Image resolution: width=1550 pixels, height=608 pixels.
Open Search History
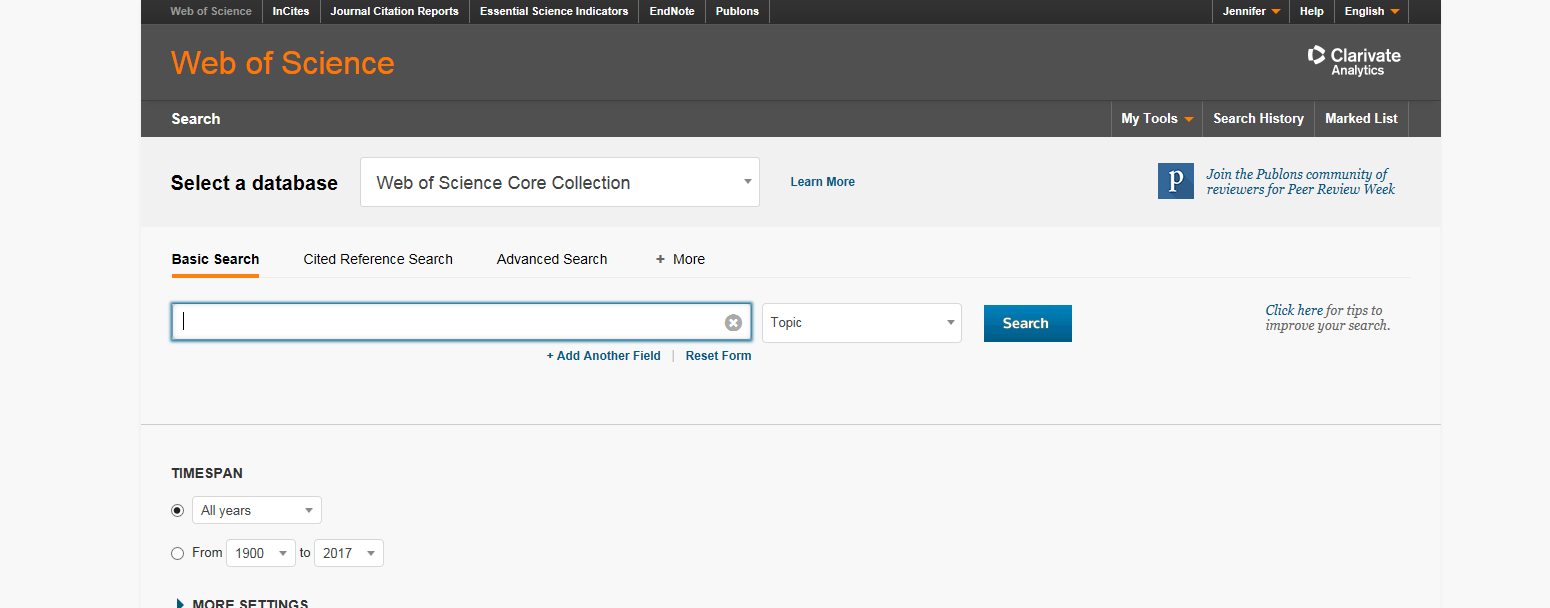tap(1258, 118)
